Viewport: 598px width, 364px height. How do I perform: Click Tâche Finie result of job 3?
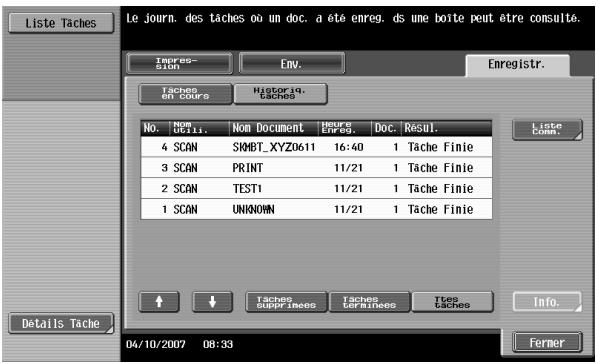coord(440,168)
